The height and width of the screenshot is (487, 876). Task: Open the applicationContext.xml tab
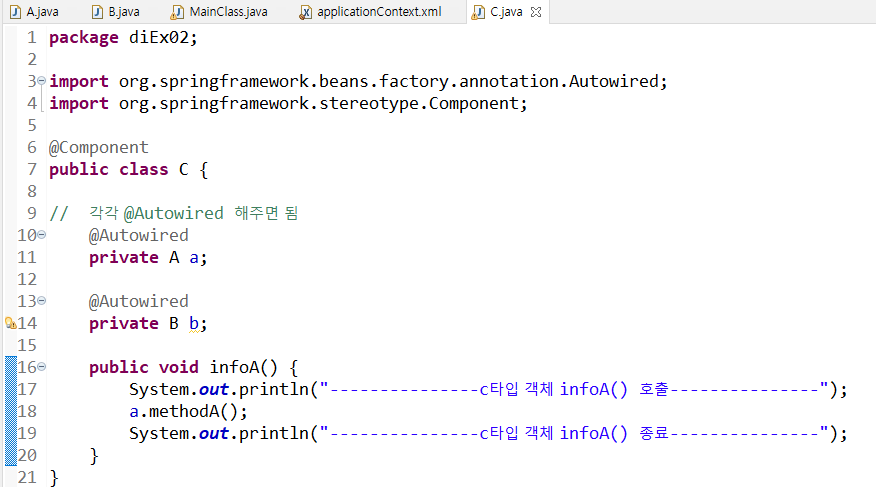tap(370, 12)
